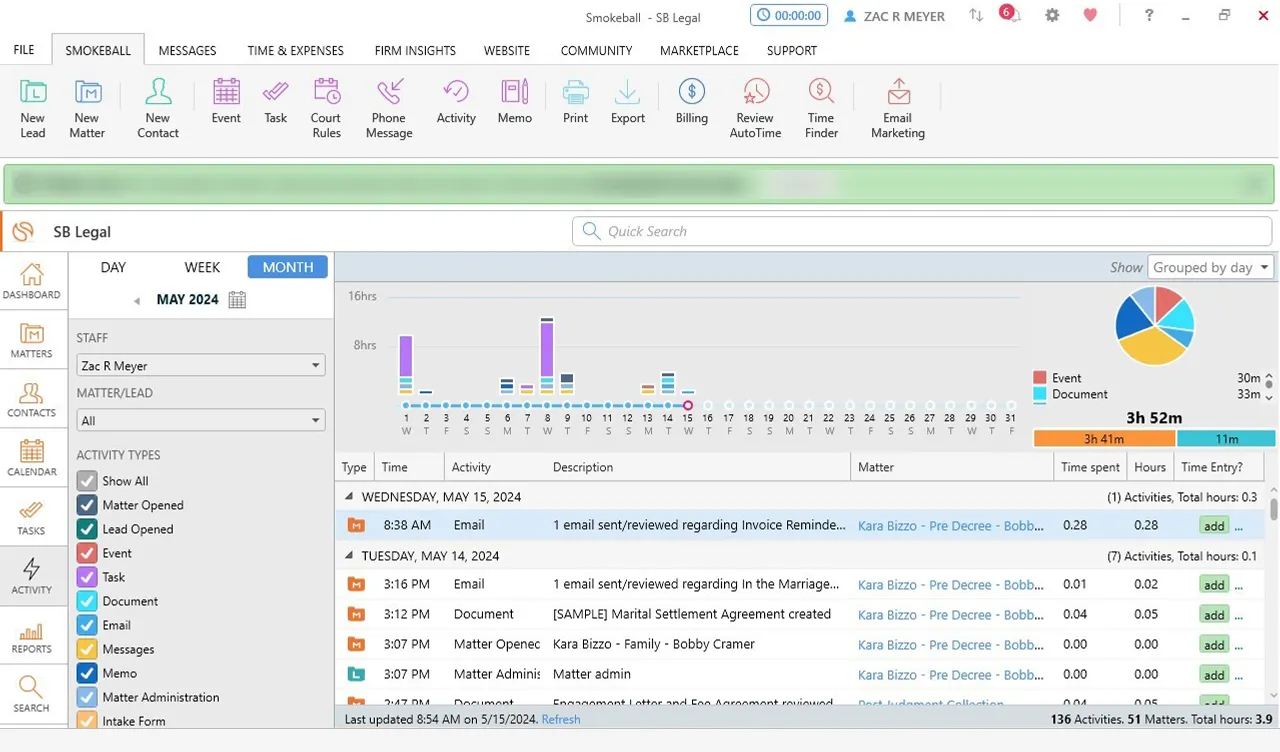
Task: Open the Court Rules tool
Action: pyautogui.click(x=326, y=108)
